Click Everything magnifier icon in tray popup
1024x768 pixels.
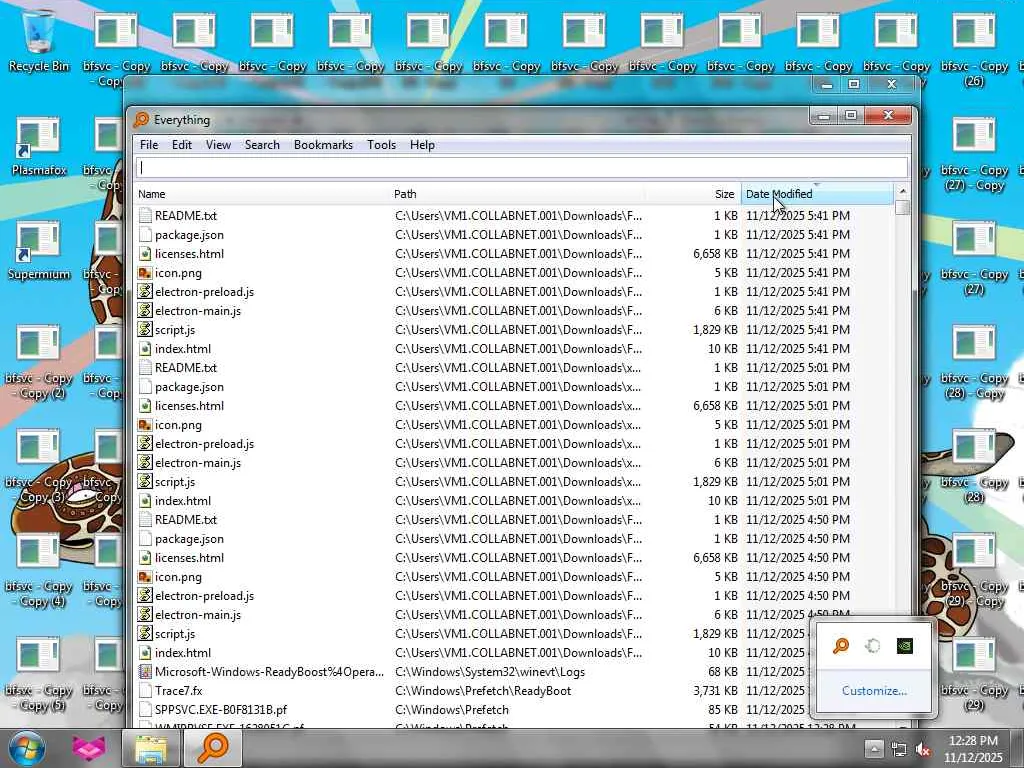841,646
